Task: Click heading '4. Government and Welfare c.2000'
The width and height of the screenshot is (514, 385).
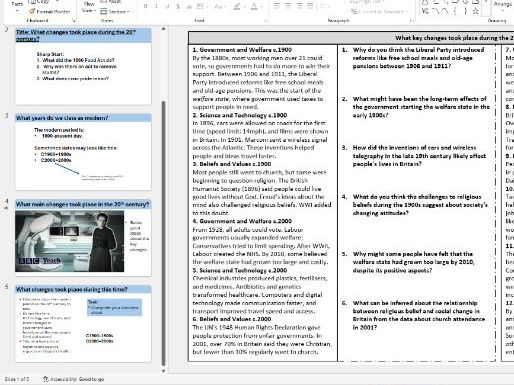Action: [242, 221]
